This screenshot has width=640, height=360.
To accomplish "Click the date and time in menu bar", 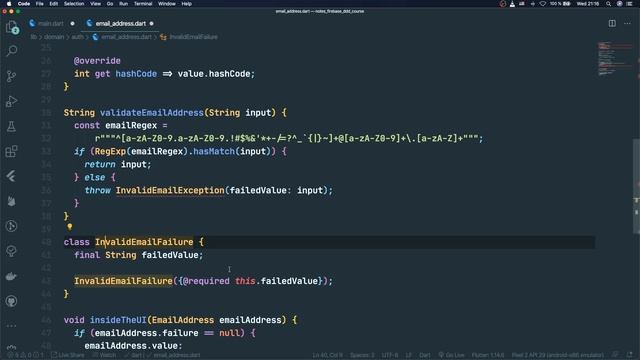I will click(x=588, y=4).
